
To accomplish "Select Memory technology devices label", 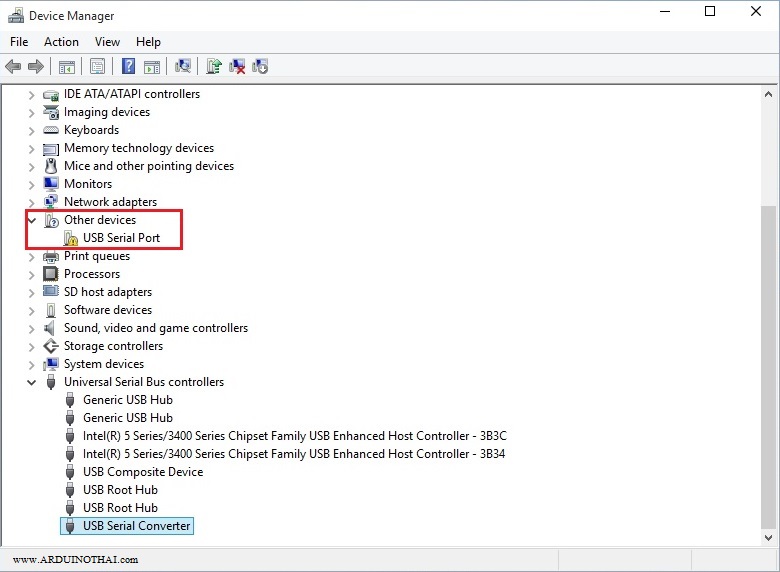I will tap(139, 148).
